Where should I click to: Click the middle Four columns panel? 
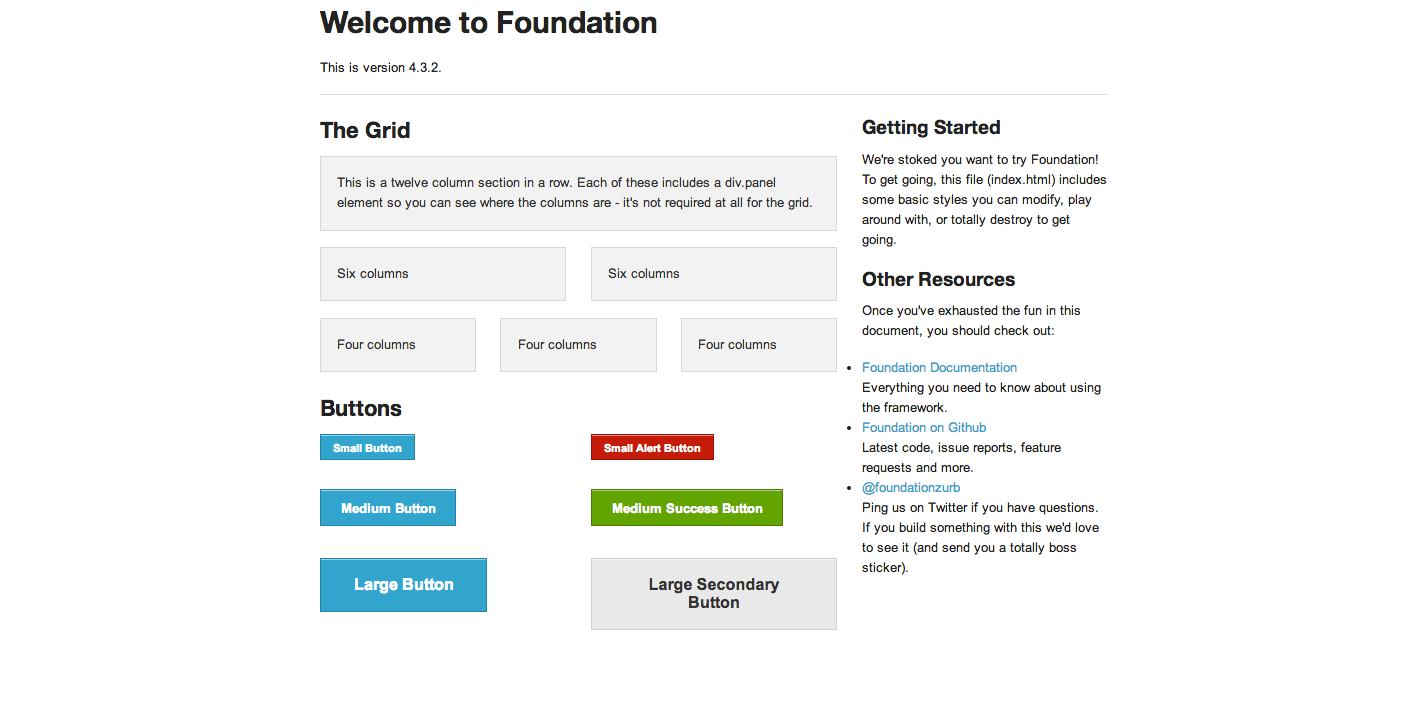click(x=578, y=344)
